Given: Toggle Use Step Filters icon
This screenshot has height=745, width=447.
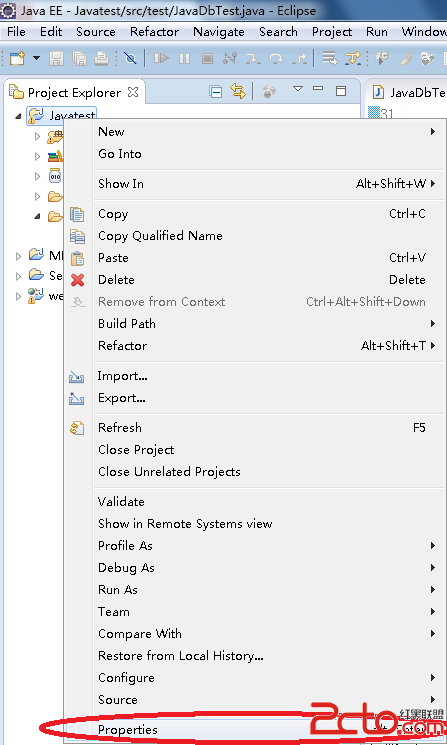Looking at the screenshot, I should 353,58.
